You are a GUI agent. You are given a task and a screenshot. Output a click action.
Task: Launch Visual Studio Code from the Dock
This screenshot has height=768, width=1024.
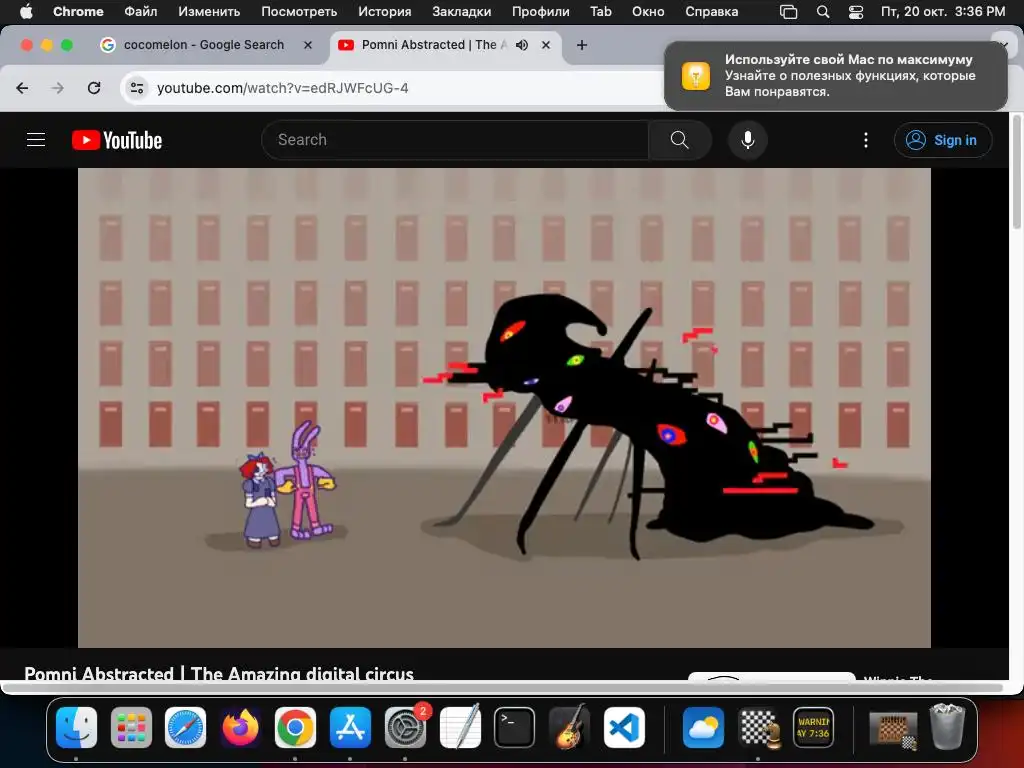pyautogui.click(x=624, y=728)
